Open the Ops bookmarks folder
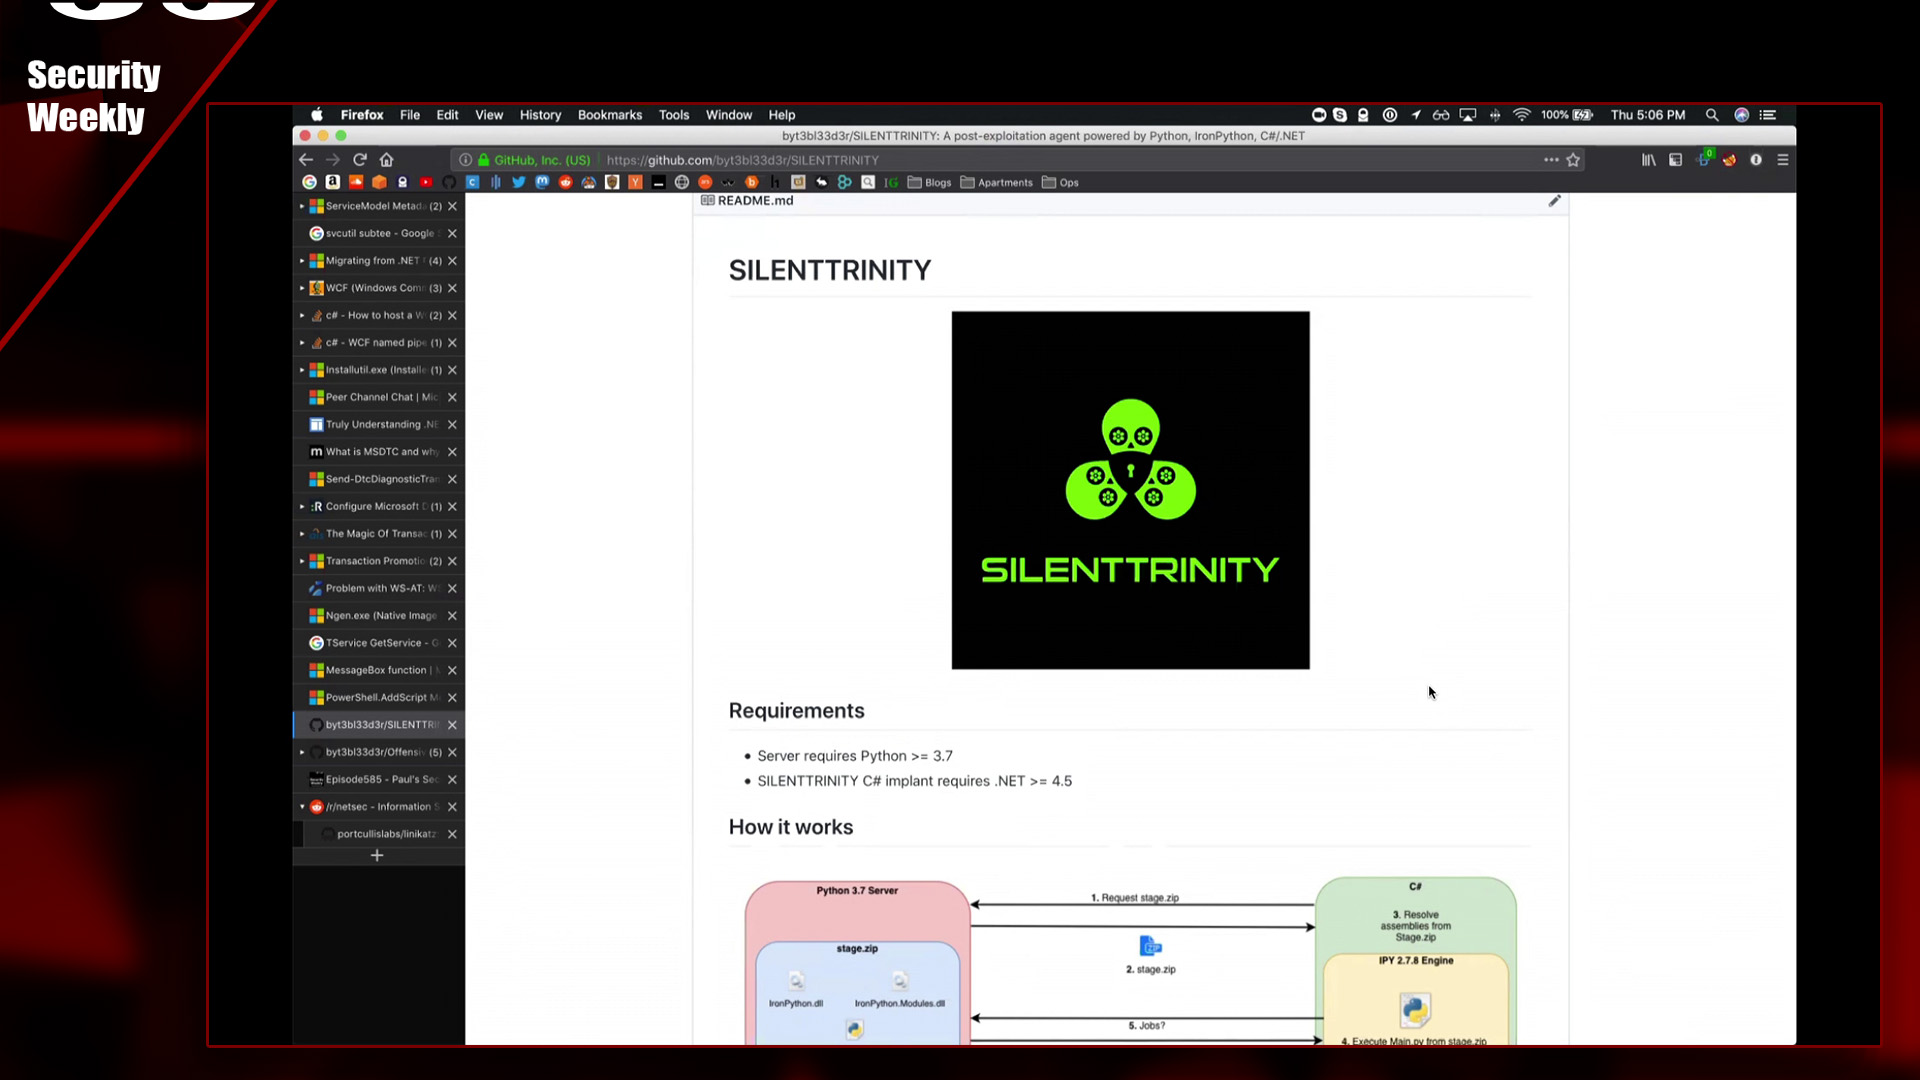Screen dimensions: 1920x1080 pyautogui.click(x=1060, y=182)
